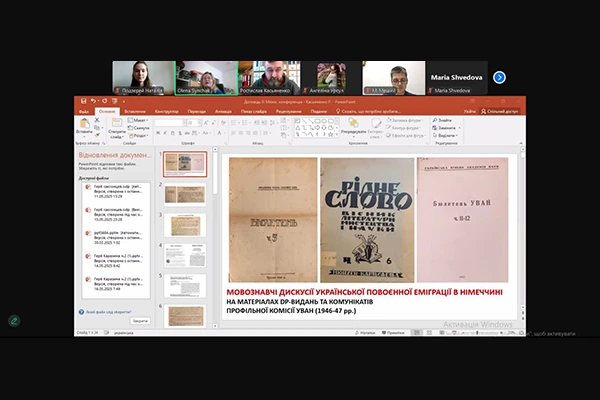Open the font size combo box

tap(193, 123)
